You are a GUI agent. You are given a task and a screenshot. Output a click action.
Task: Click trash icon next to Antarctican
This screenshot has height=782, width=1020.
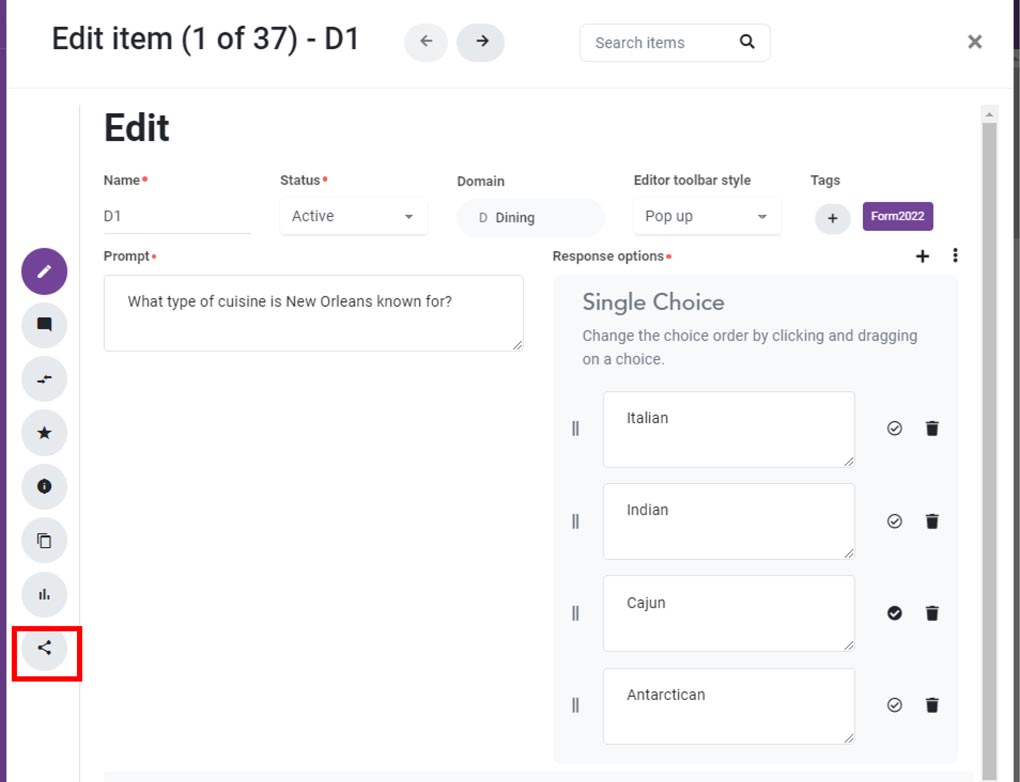pos(932,706)
